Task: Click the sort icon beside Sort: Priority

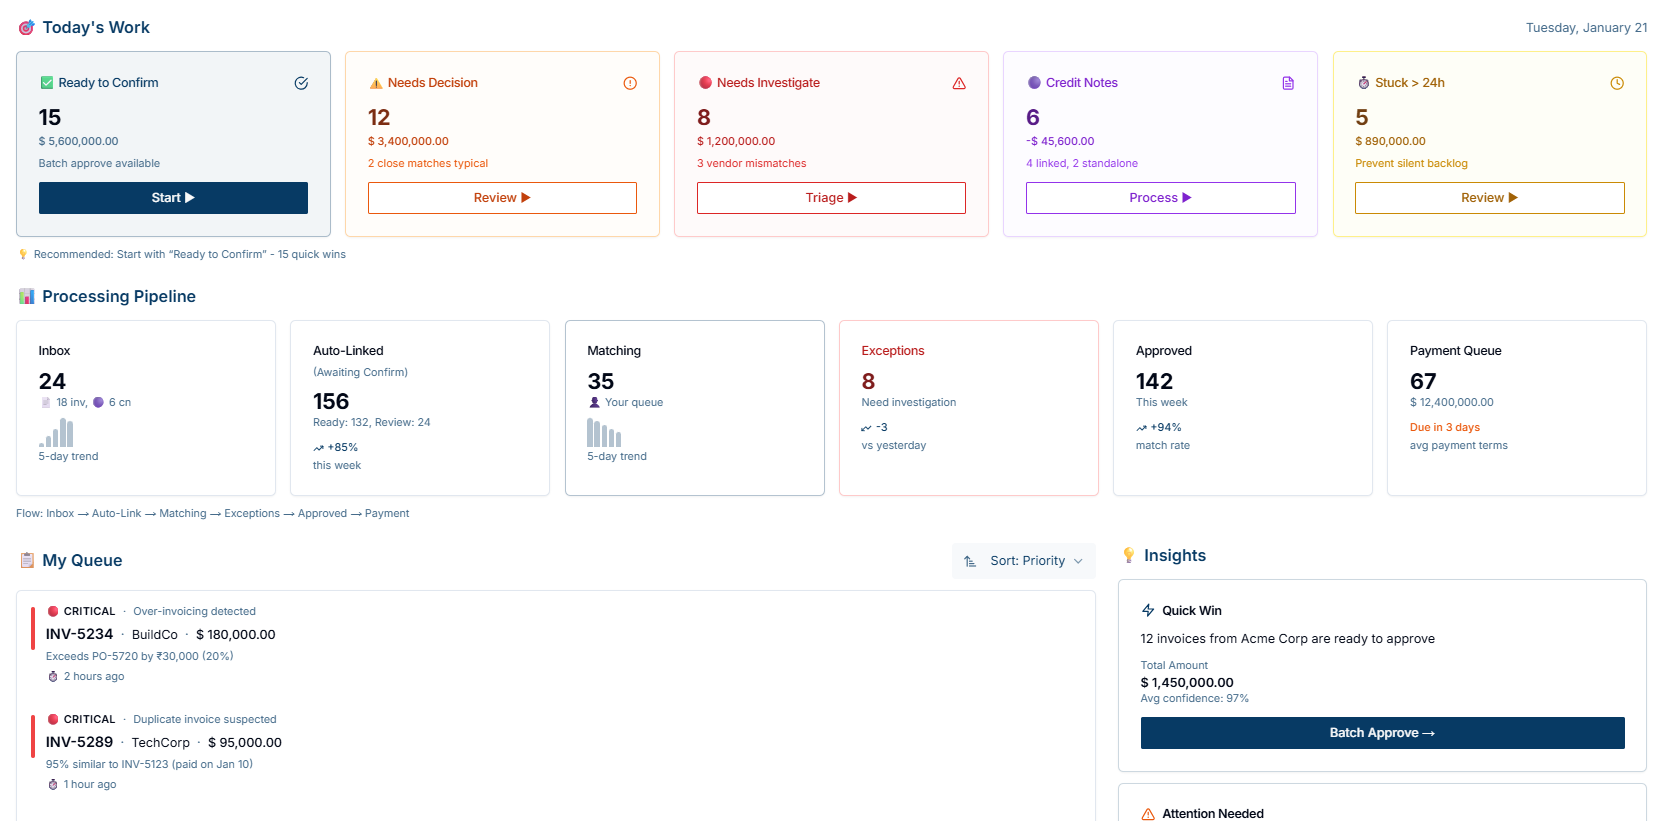Action: click(970, 561)
